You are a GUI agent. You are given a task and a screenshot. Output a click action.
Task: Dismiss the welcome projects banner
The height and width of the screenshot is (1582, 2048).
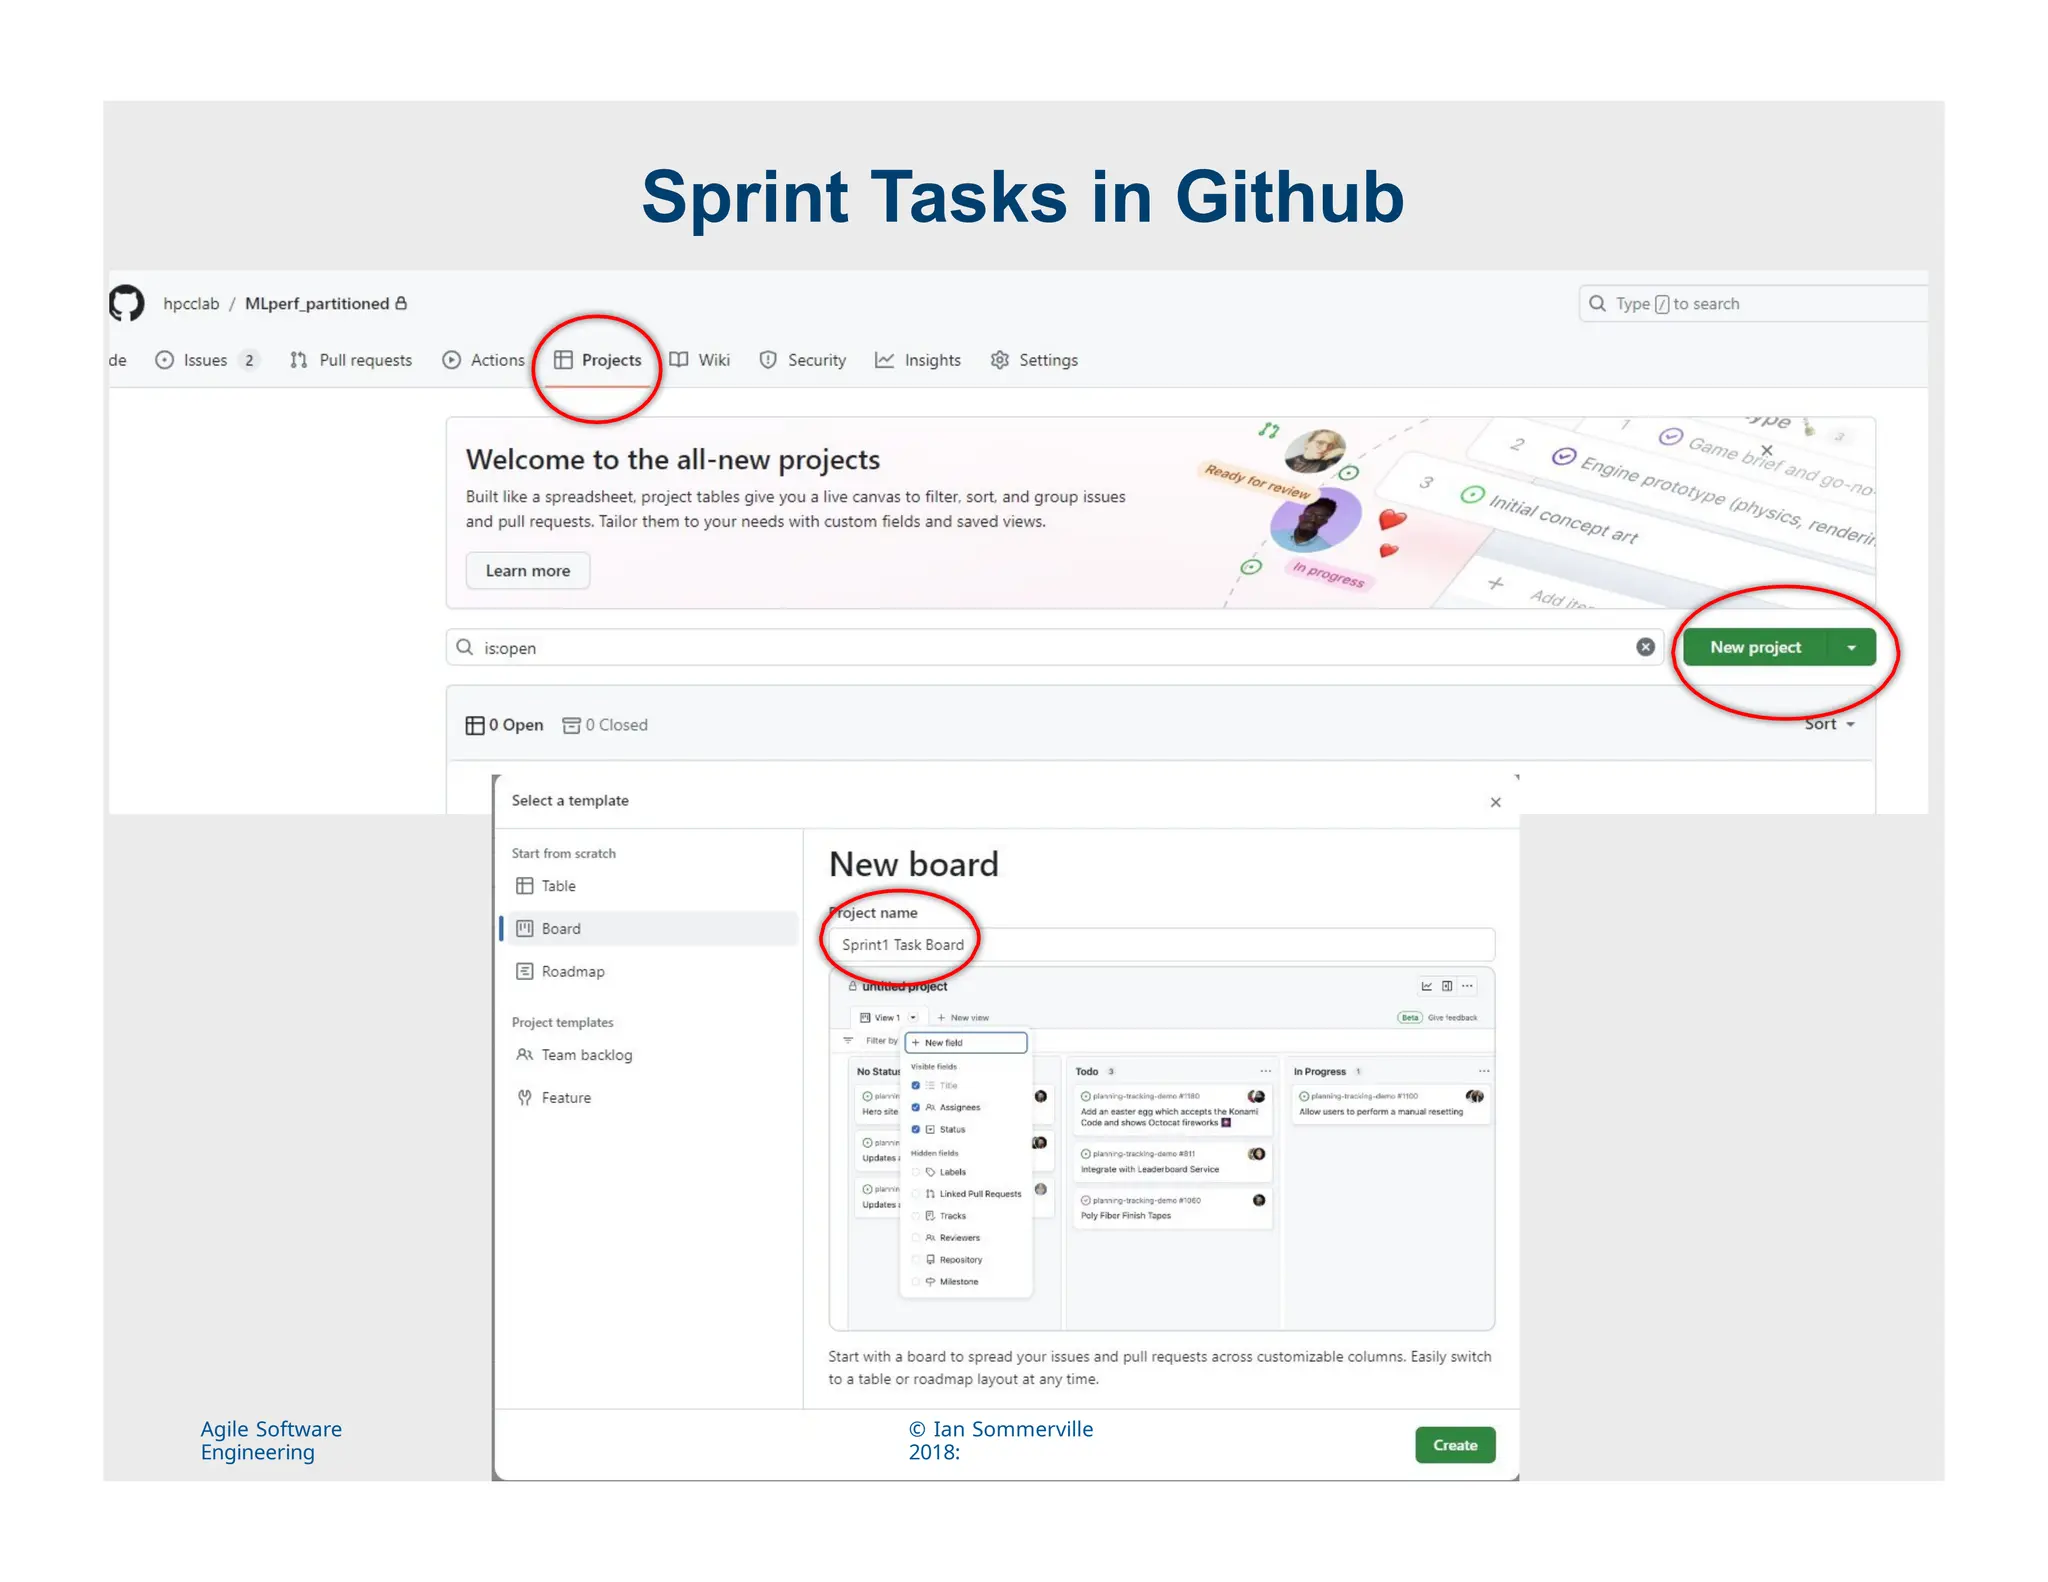point(1767,450)
